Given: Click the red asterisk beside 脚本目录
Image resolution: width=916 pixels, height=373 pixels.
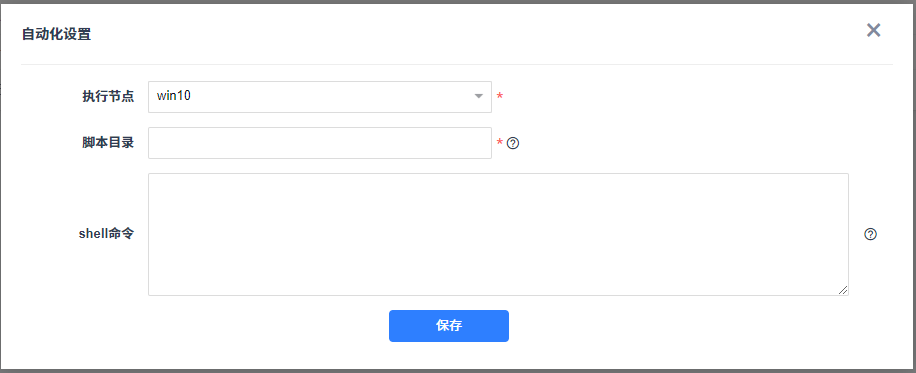Looking at the screenshot, I should pyautogui.click(x=499, y=143).
